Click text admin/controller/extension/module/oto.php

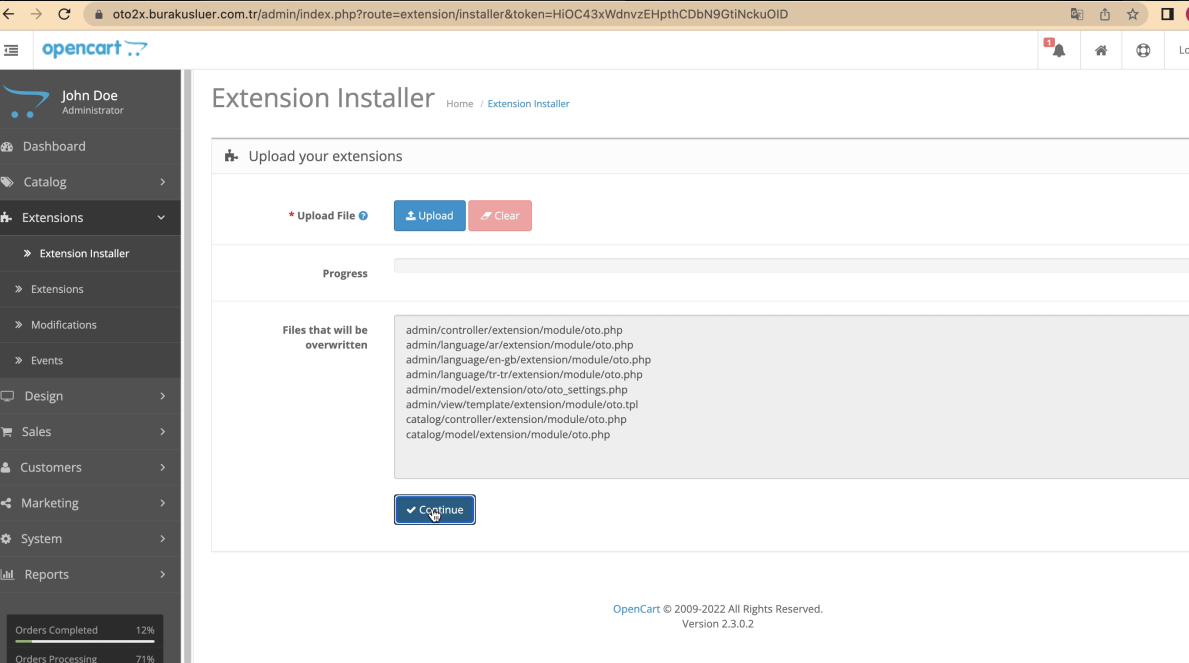pyautogui.click(x=514, y=330)
